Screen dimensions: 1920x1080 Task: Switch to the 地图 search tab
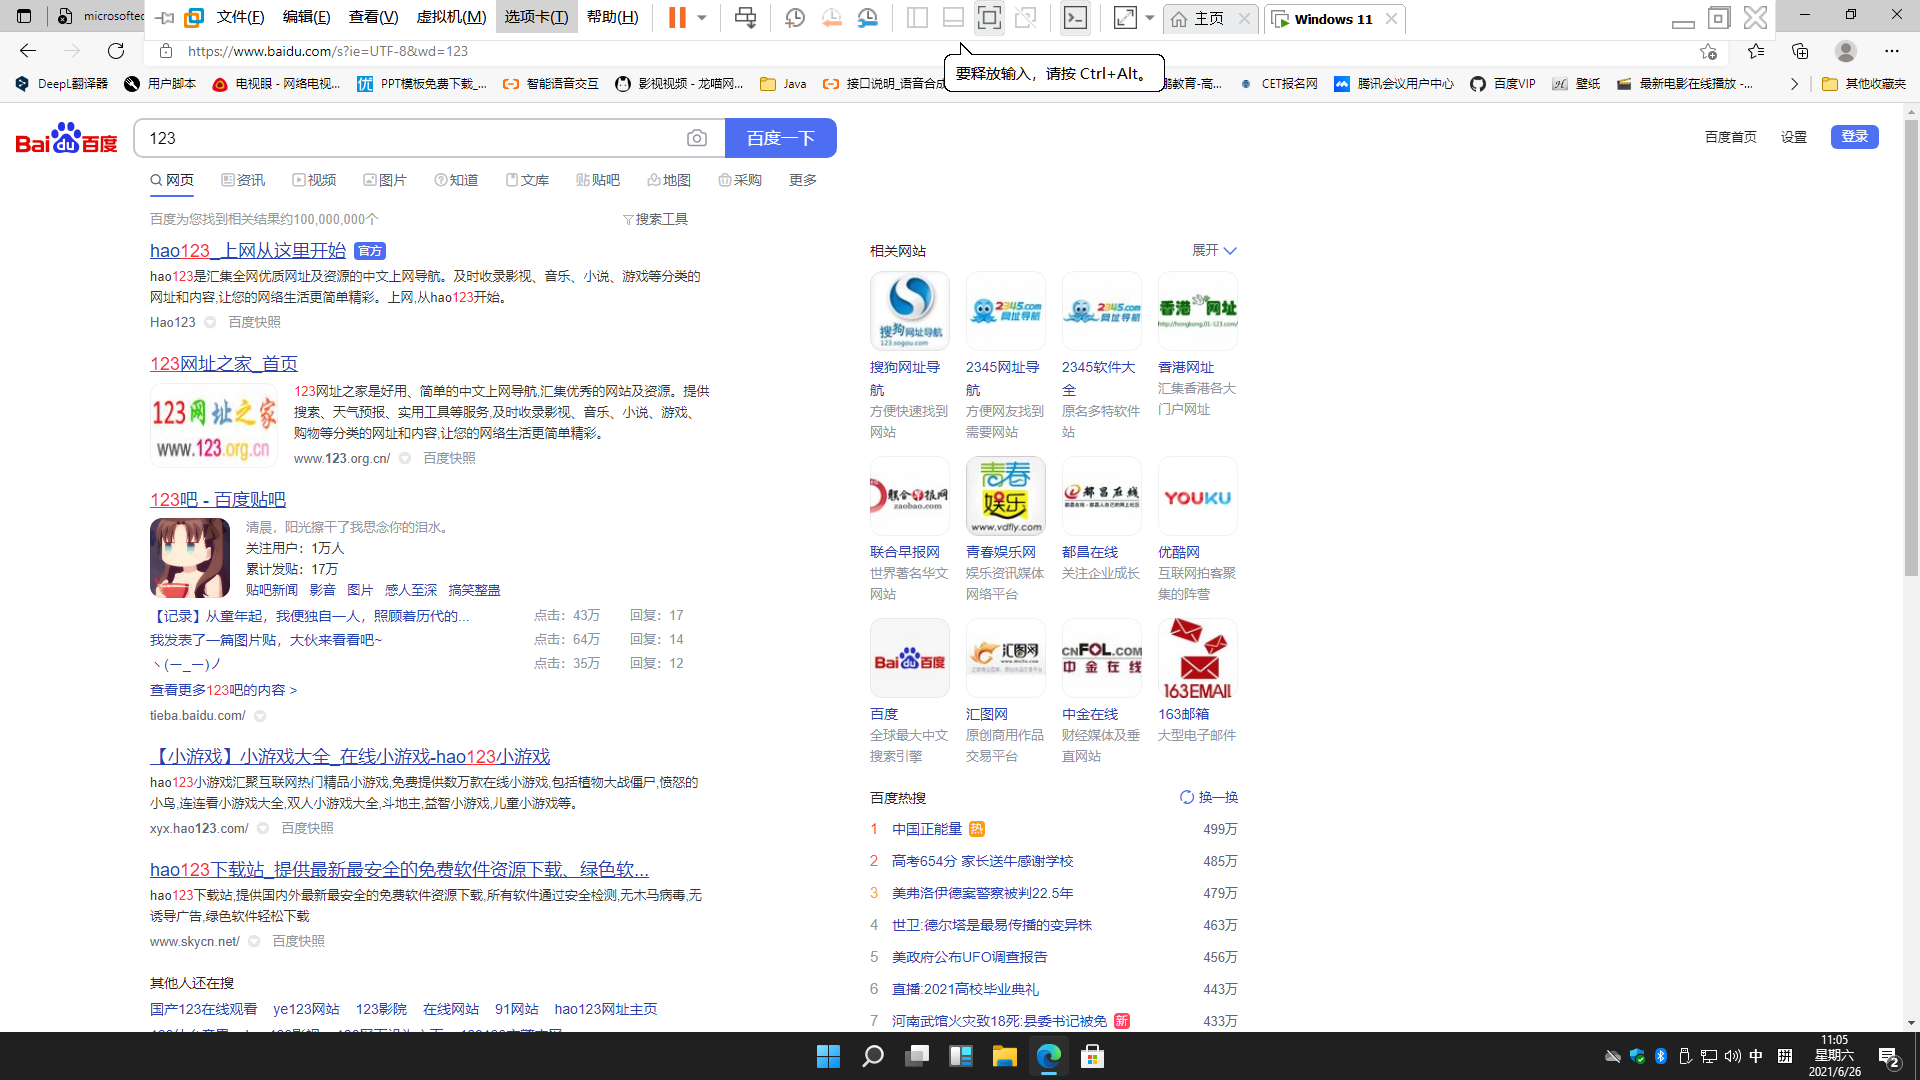[x=669, y=180]
